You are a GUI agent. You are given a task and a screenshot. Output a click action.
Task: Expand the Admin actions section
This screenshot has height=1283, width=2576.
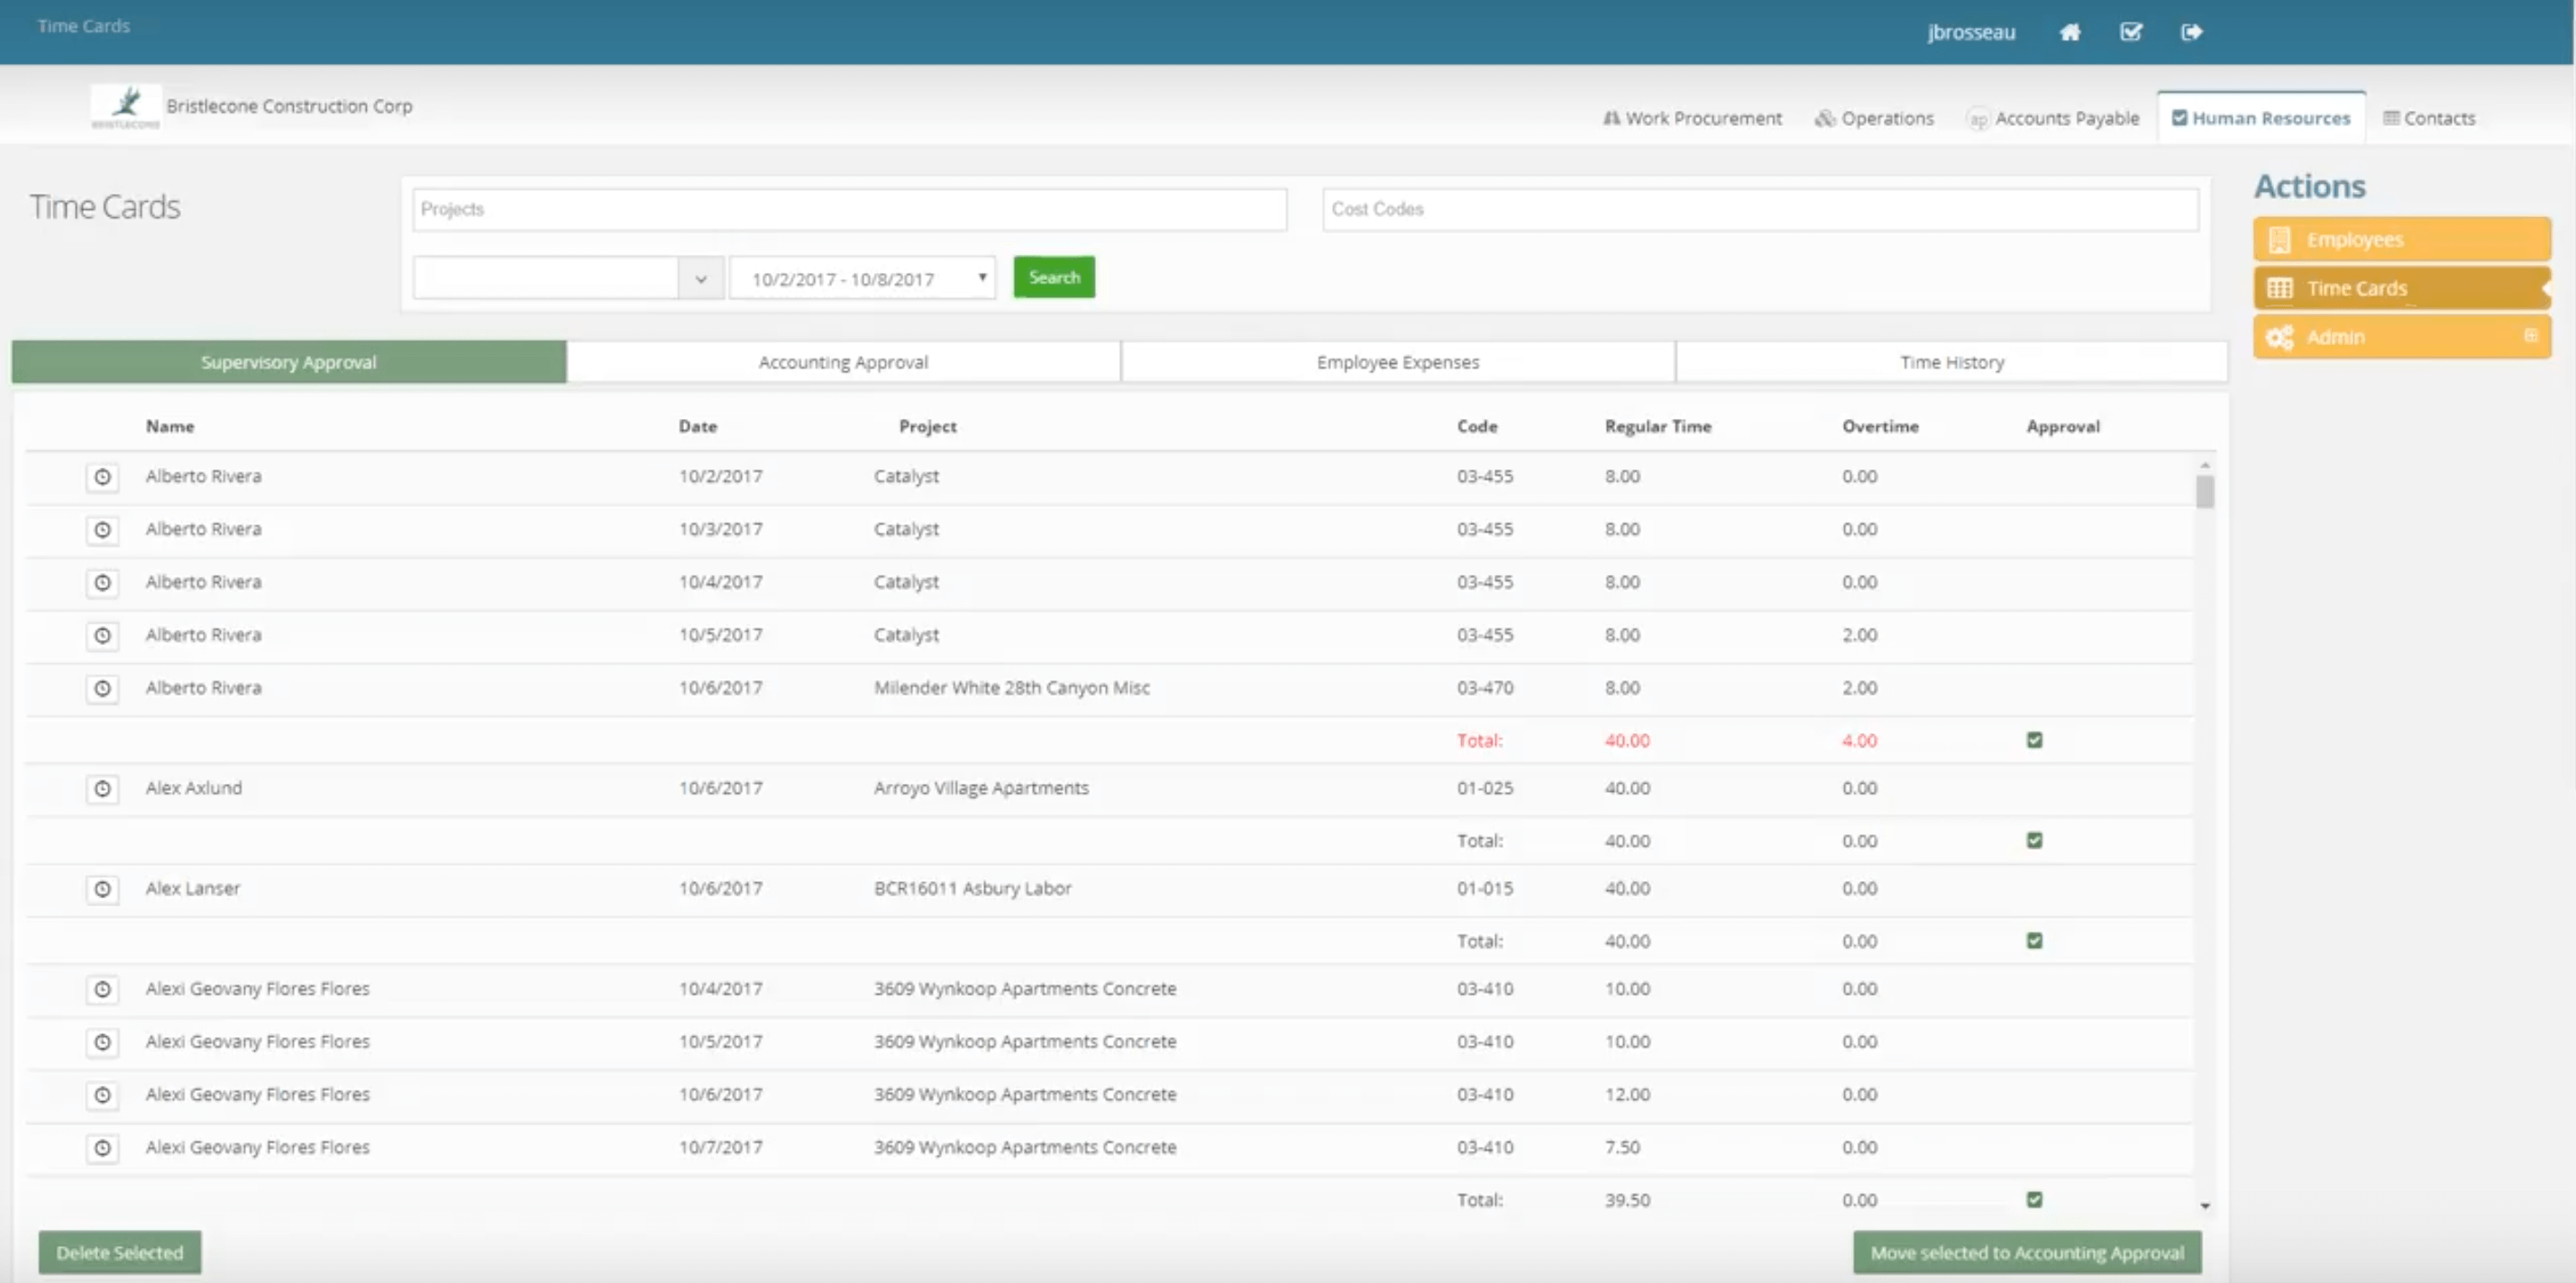tap(2530, 336)
